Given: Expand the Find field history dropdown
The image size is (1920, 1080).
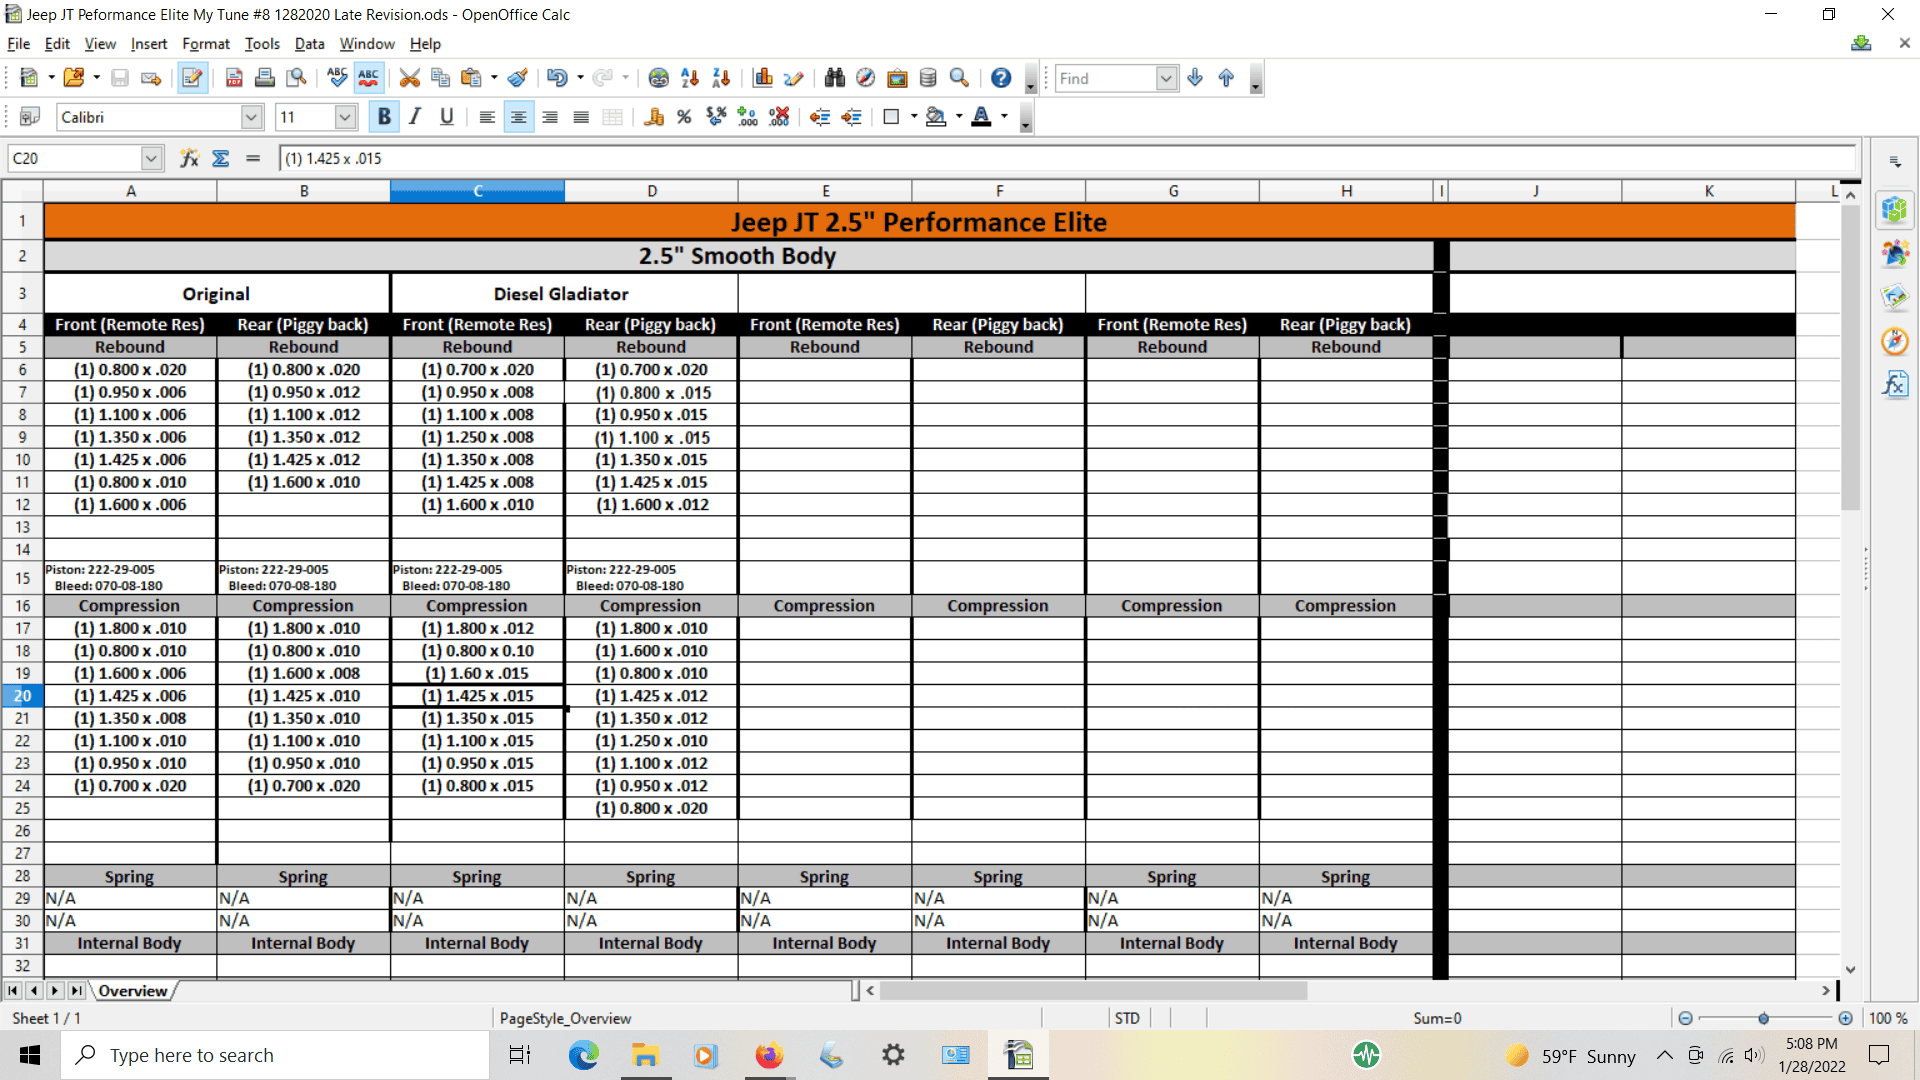Looking at the screenshot, I should click(x=1166, y=78).
